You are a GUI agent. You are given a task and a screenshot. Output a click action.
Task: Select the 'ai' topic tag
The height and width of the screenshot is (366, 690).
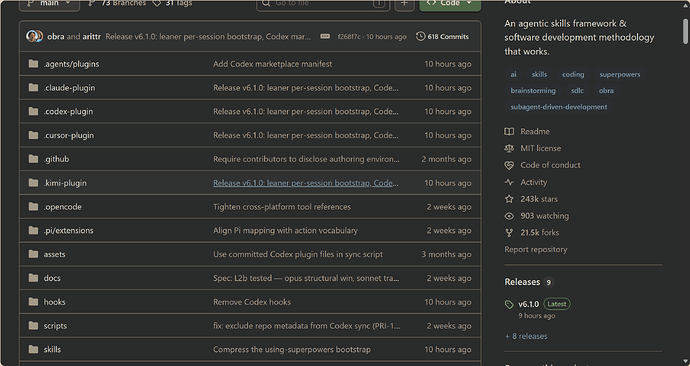click(513, 74)
